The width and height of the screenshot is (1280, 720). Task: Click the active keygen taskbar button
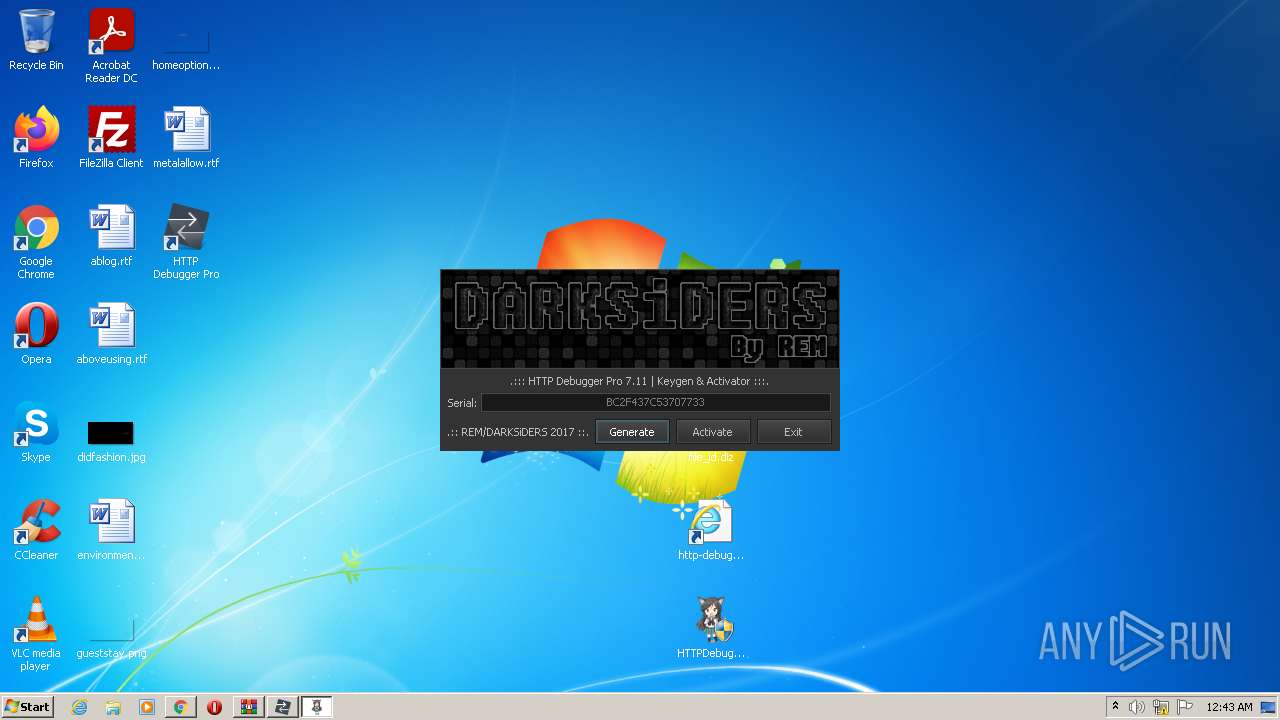(x=316, y=707)
